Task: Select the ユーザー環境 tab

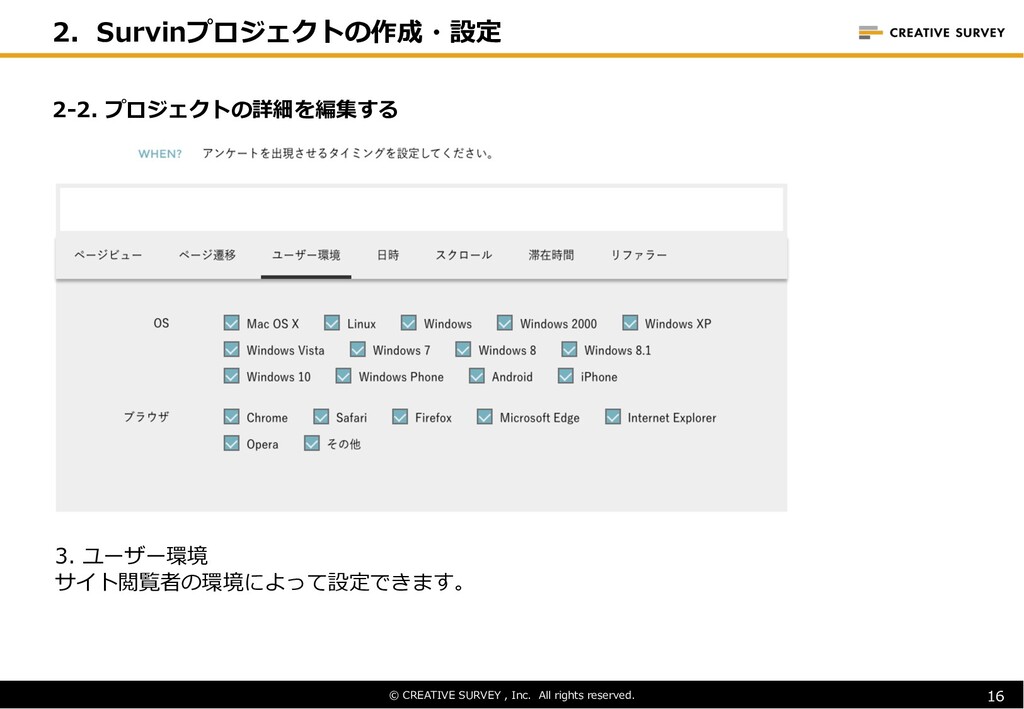Action: pyautogui.click(x=306, y=255)
